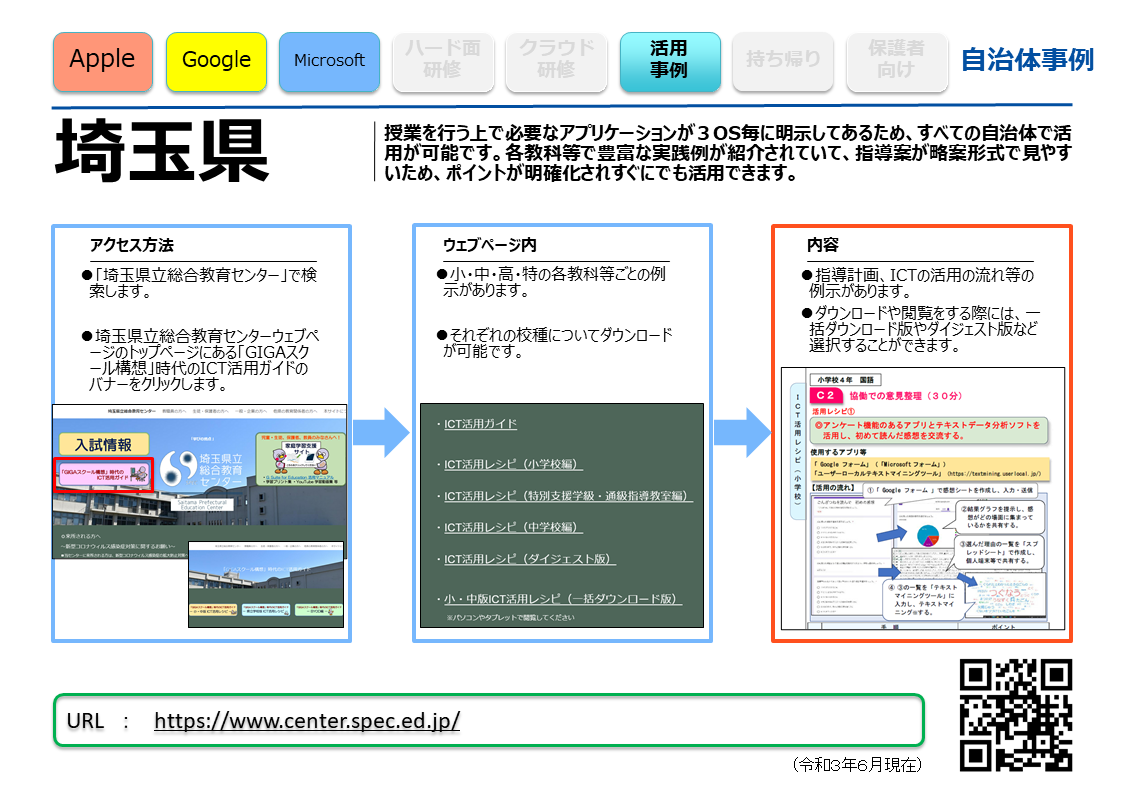1123x794 pixels.
Task: Click the inset GIGA page screenshot
Action: coord(266,584)
